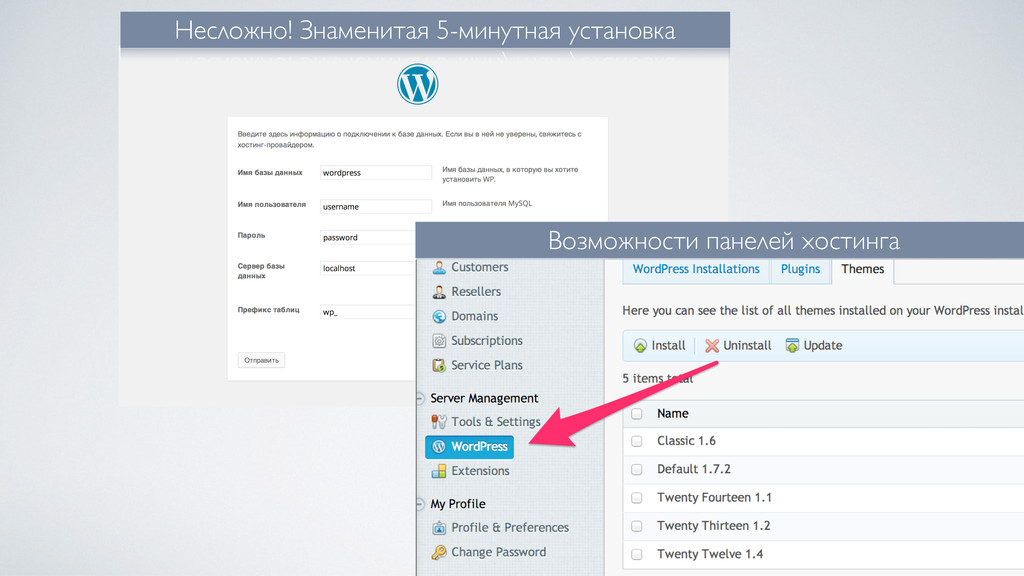The image size is (1024, 576).
Task: Click the Subscriptions sidebar icon
Action: pos(439,341)
